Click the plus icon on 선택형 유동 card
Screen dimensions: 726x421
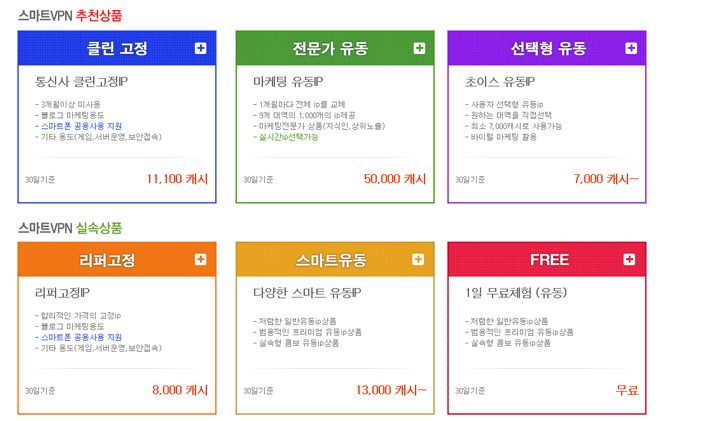630,48
